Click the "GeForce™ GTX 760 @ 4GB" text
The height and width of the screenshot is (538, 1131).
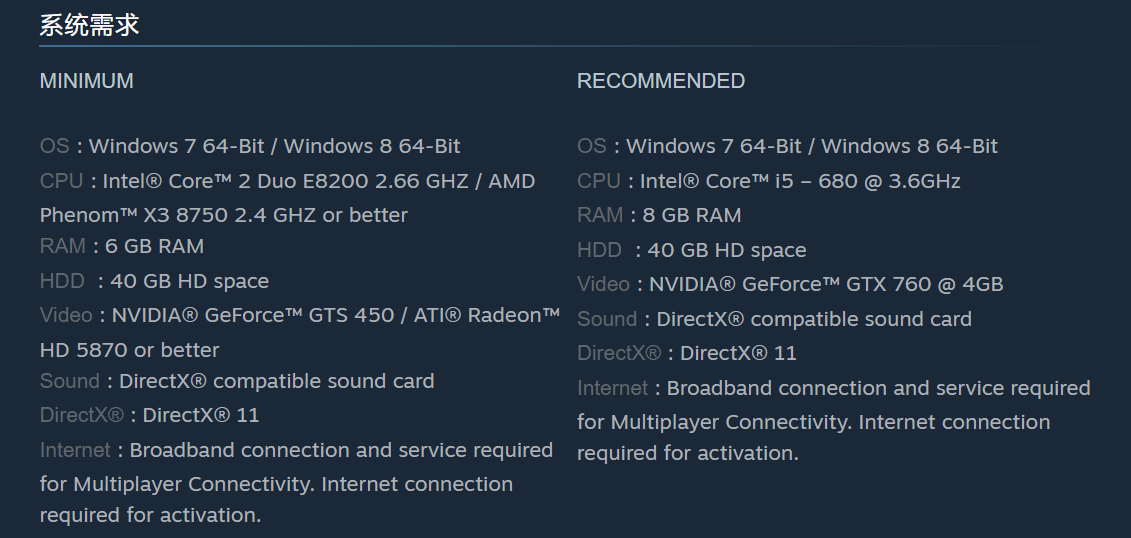pyautogui.click(x=875, y=284)
